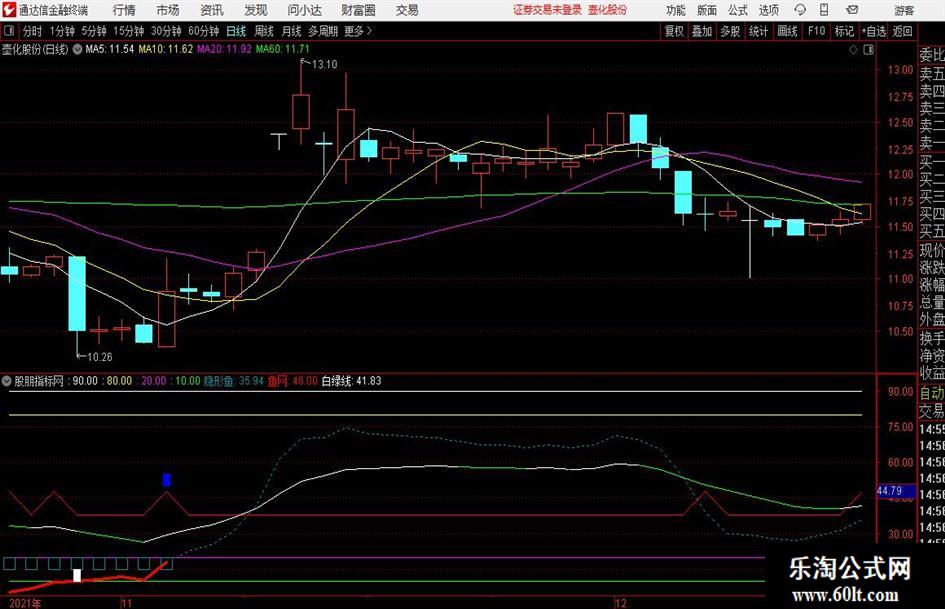Screen dimensions: 945x609
Task: Click the 白绿线: 41.83 indicator value
Action: point(351,380)
